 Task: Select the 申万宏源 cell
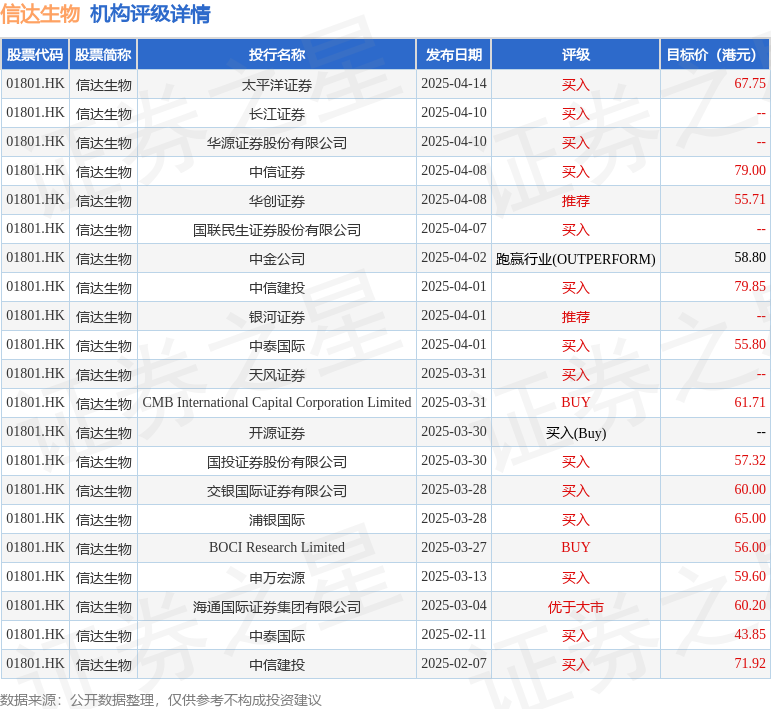(x=277, y=578)
